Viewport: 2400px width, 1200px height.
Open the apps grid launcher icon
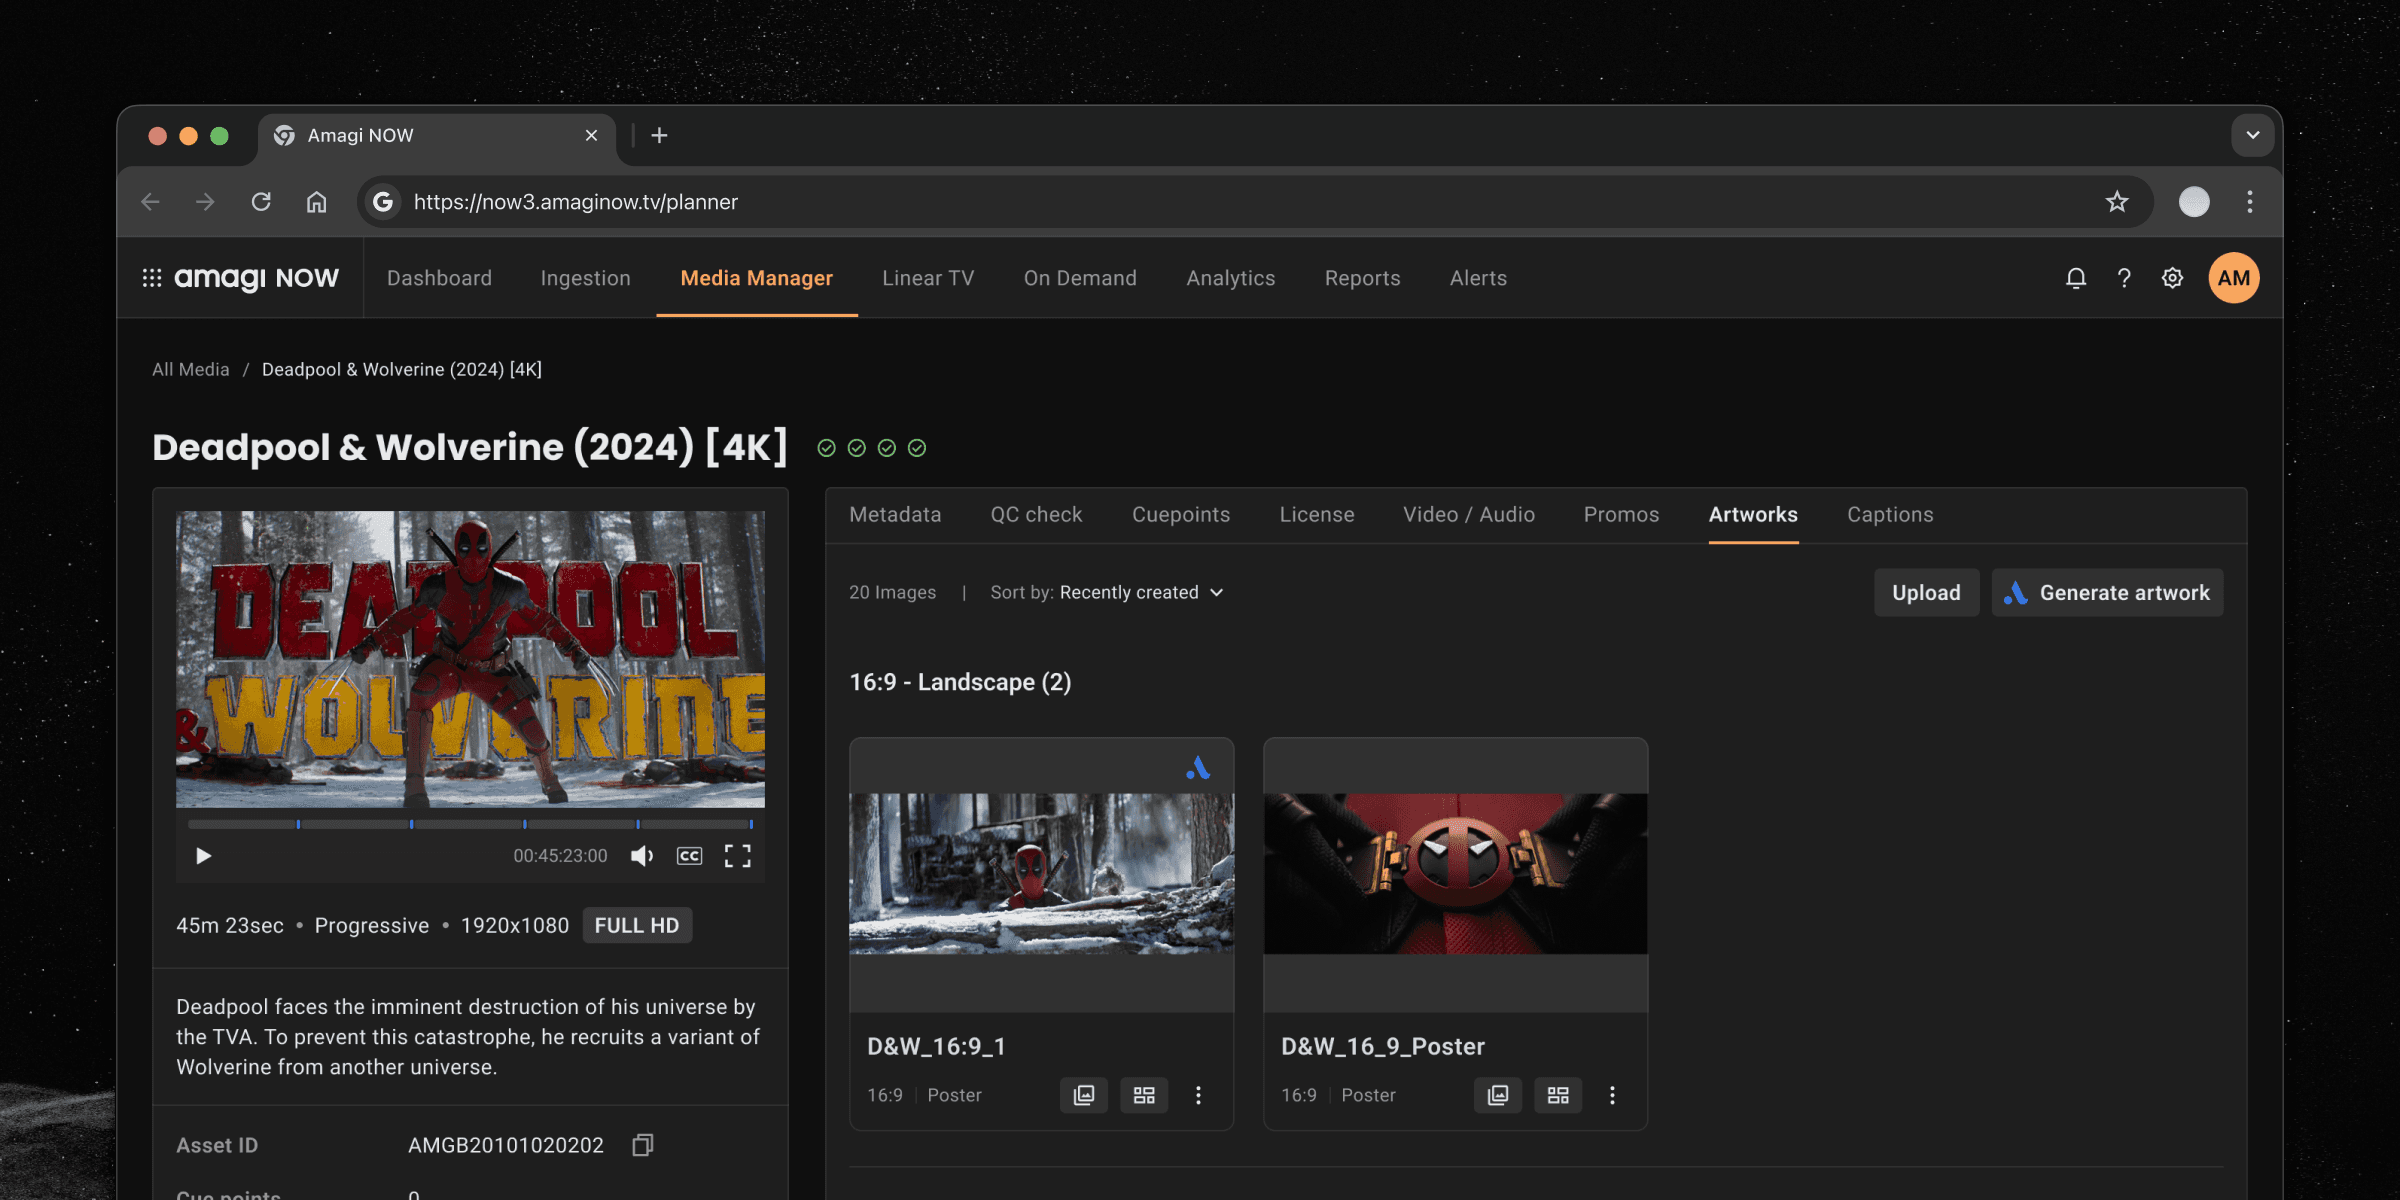coord(152,278)
